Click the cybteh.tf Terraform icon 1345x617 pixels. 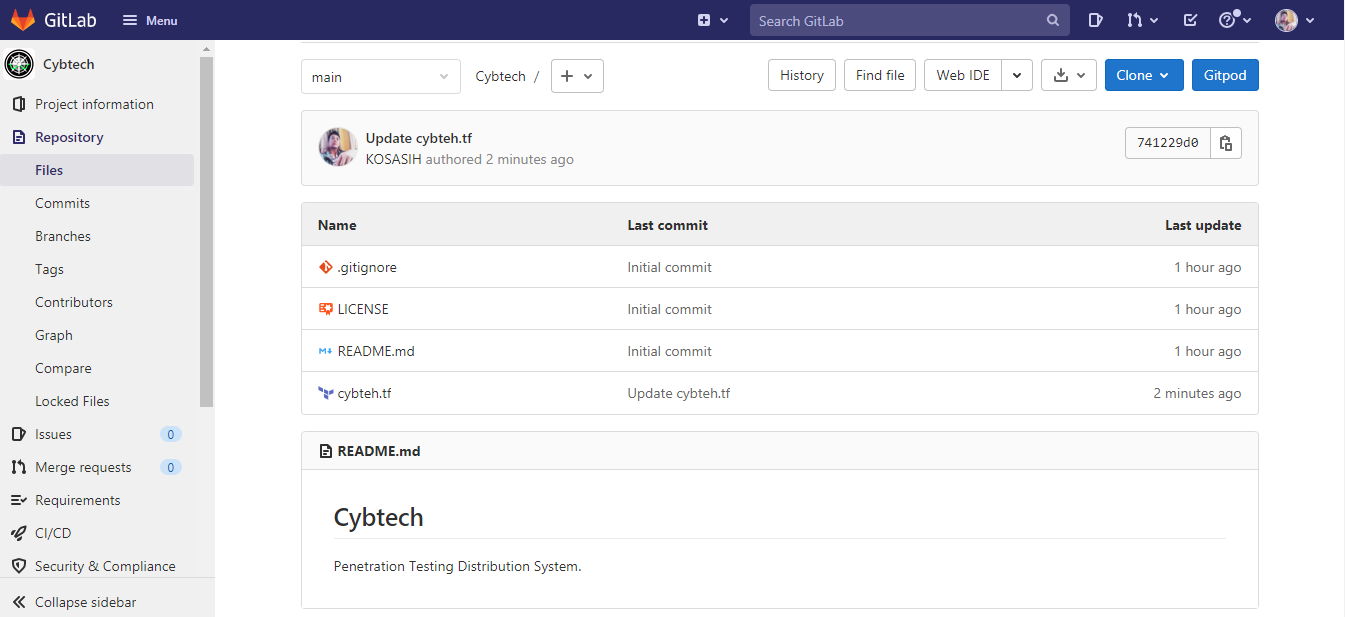point(325,393)
